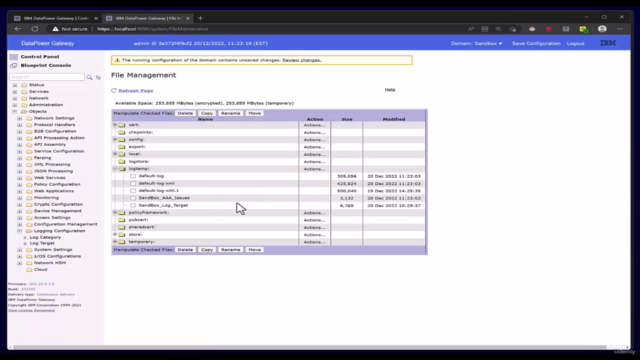
Task: Open View License Agreement link
Action: (x=31, y=311)
